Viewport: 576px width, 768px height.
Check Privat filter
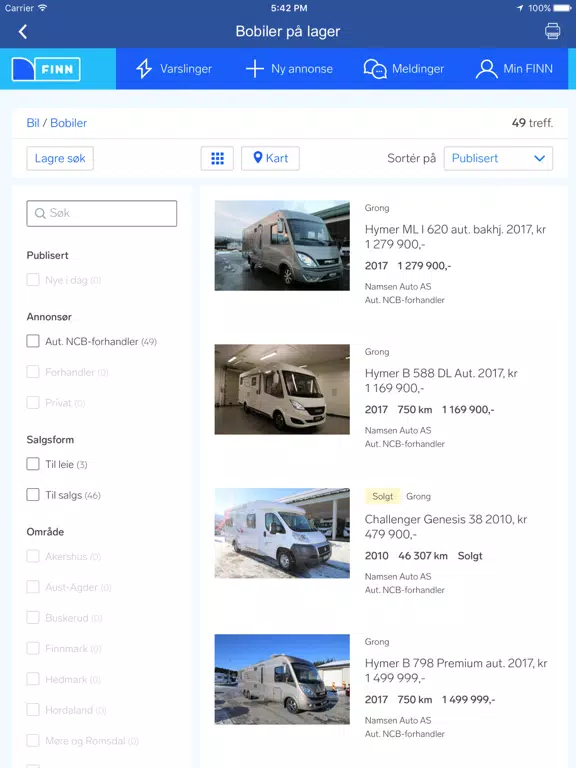(33, 403)
